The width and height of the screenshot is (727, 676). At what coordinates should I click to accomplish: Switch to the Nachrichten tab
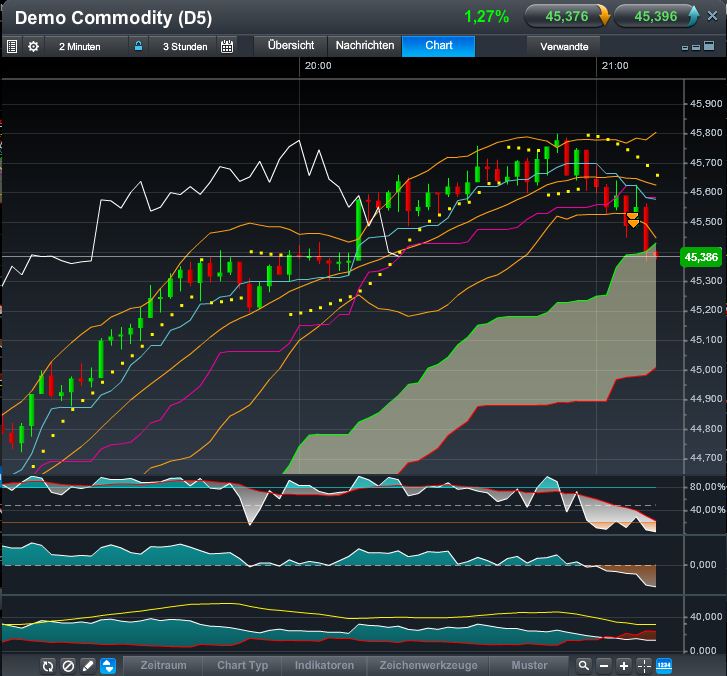(365, 45)
